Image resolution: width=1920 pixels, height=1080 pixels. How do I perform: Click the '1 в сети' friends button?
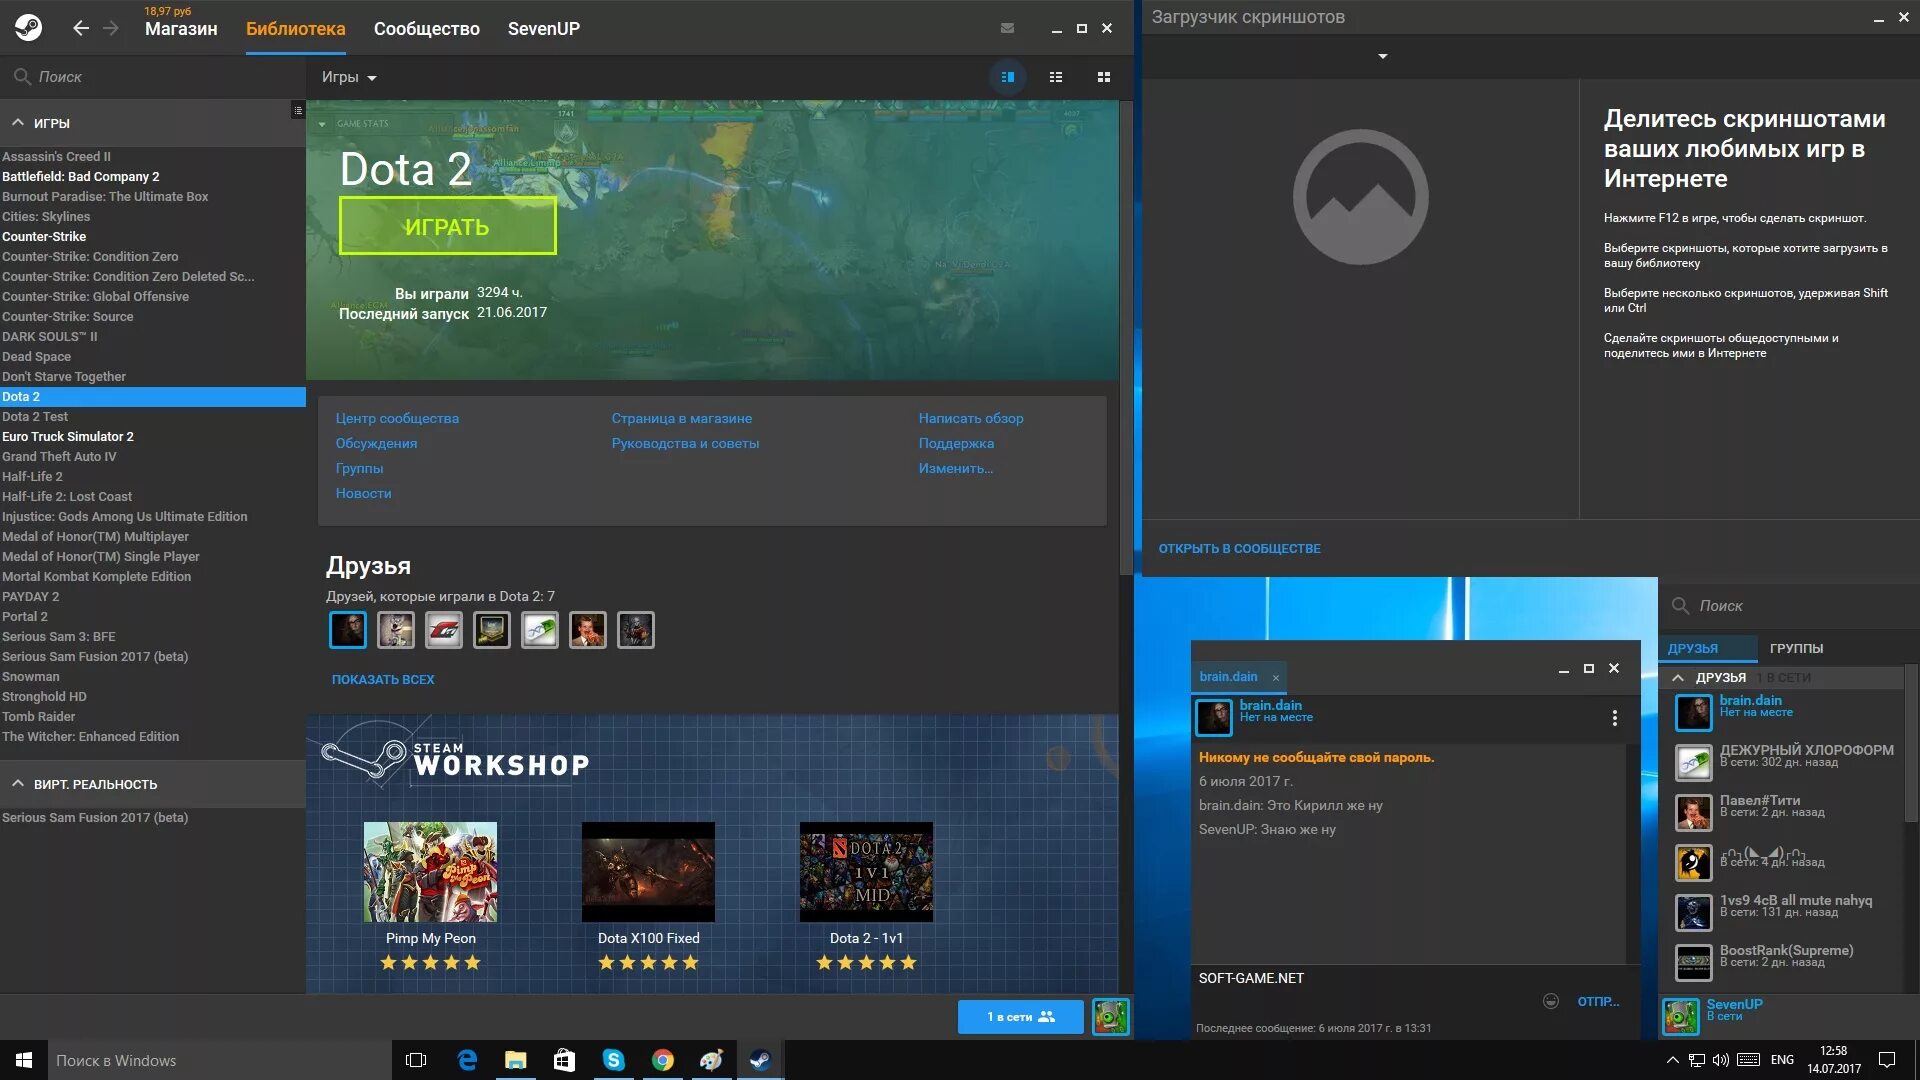[x=1021, y=1017]
